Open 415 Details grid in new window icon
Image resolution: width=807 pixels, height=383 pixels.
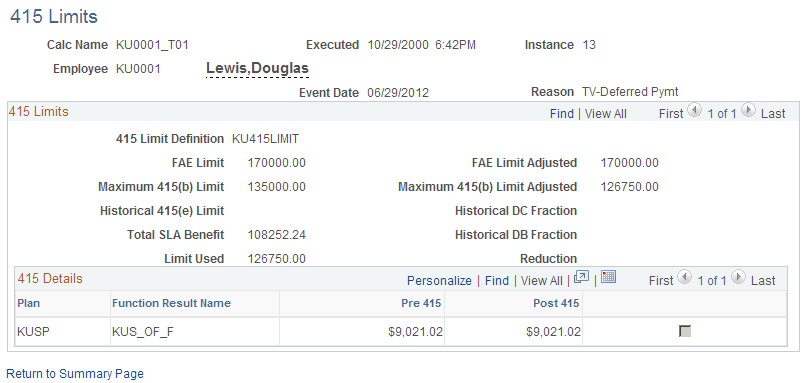[581, 277]
